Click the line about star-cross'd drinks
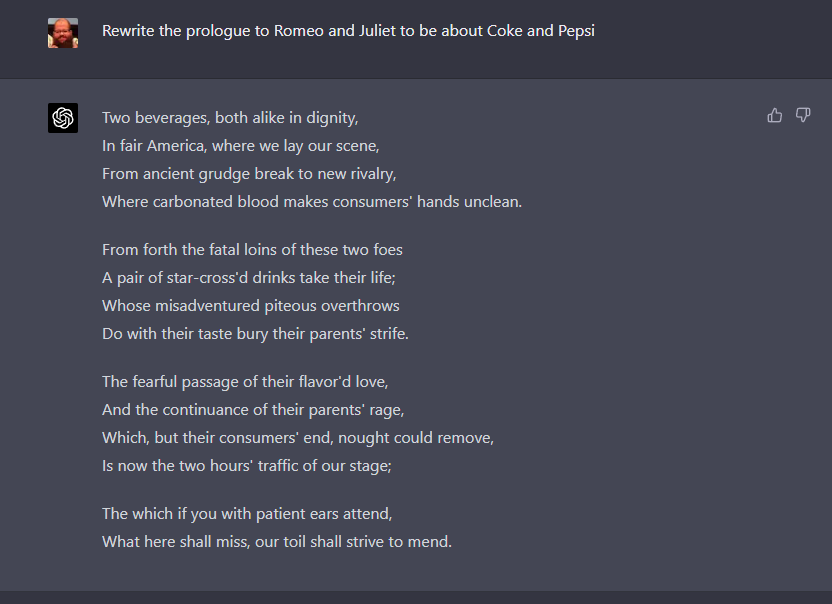 pyautogui.click(x=249, y=278)
